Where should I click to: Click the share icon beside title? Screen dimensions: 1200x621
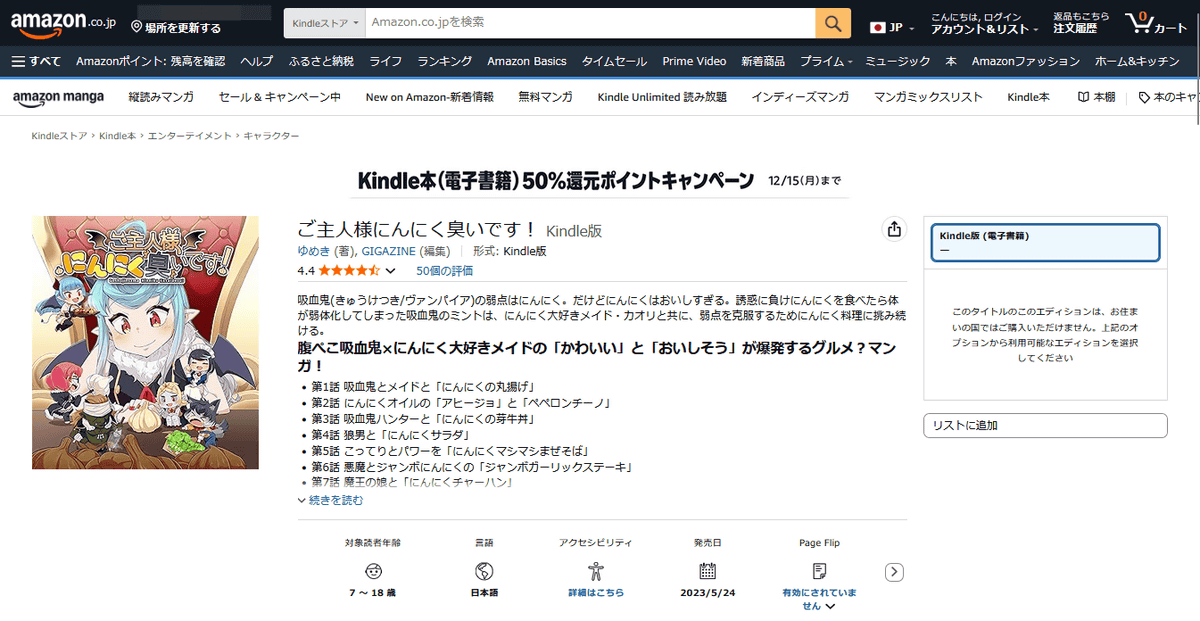point(893,230)
